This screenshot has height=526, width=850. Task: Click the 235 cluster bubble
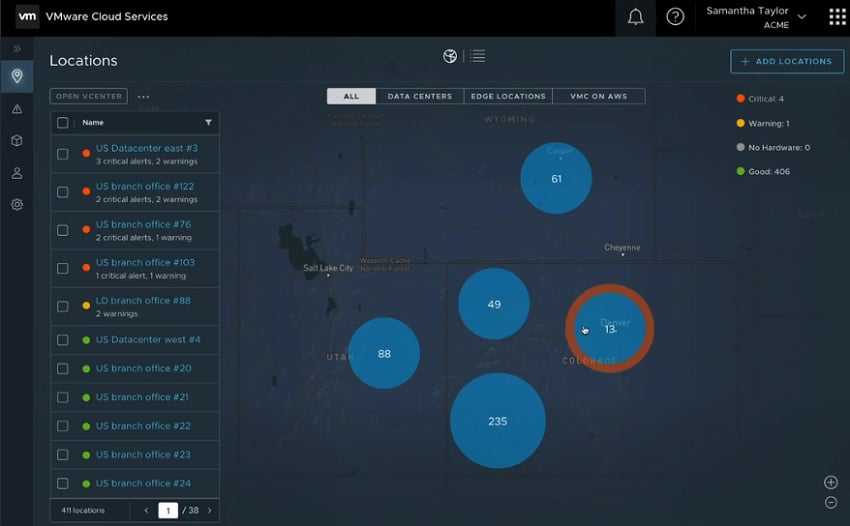tap(498, 421)
